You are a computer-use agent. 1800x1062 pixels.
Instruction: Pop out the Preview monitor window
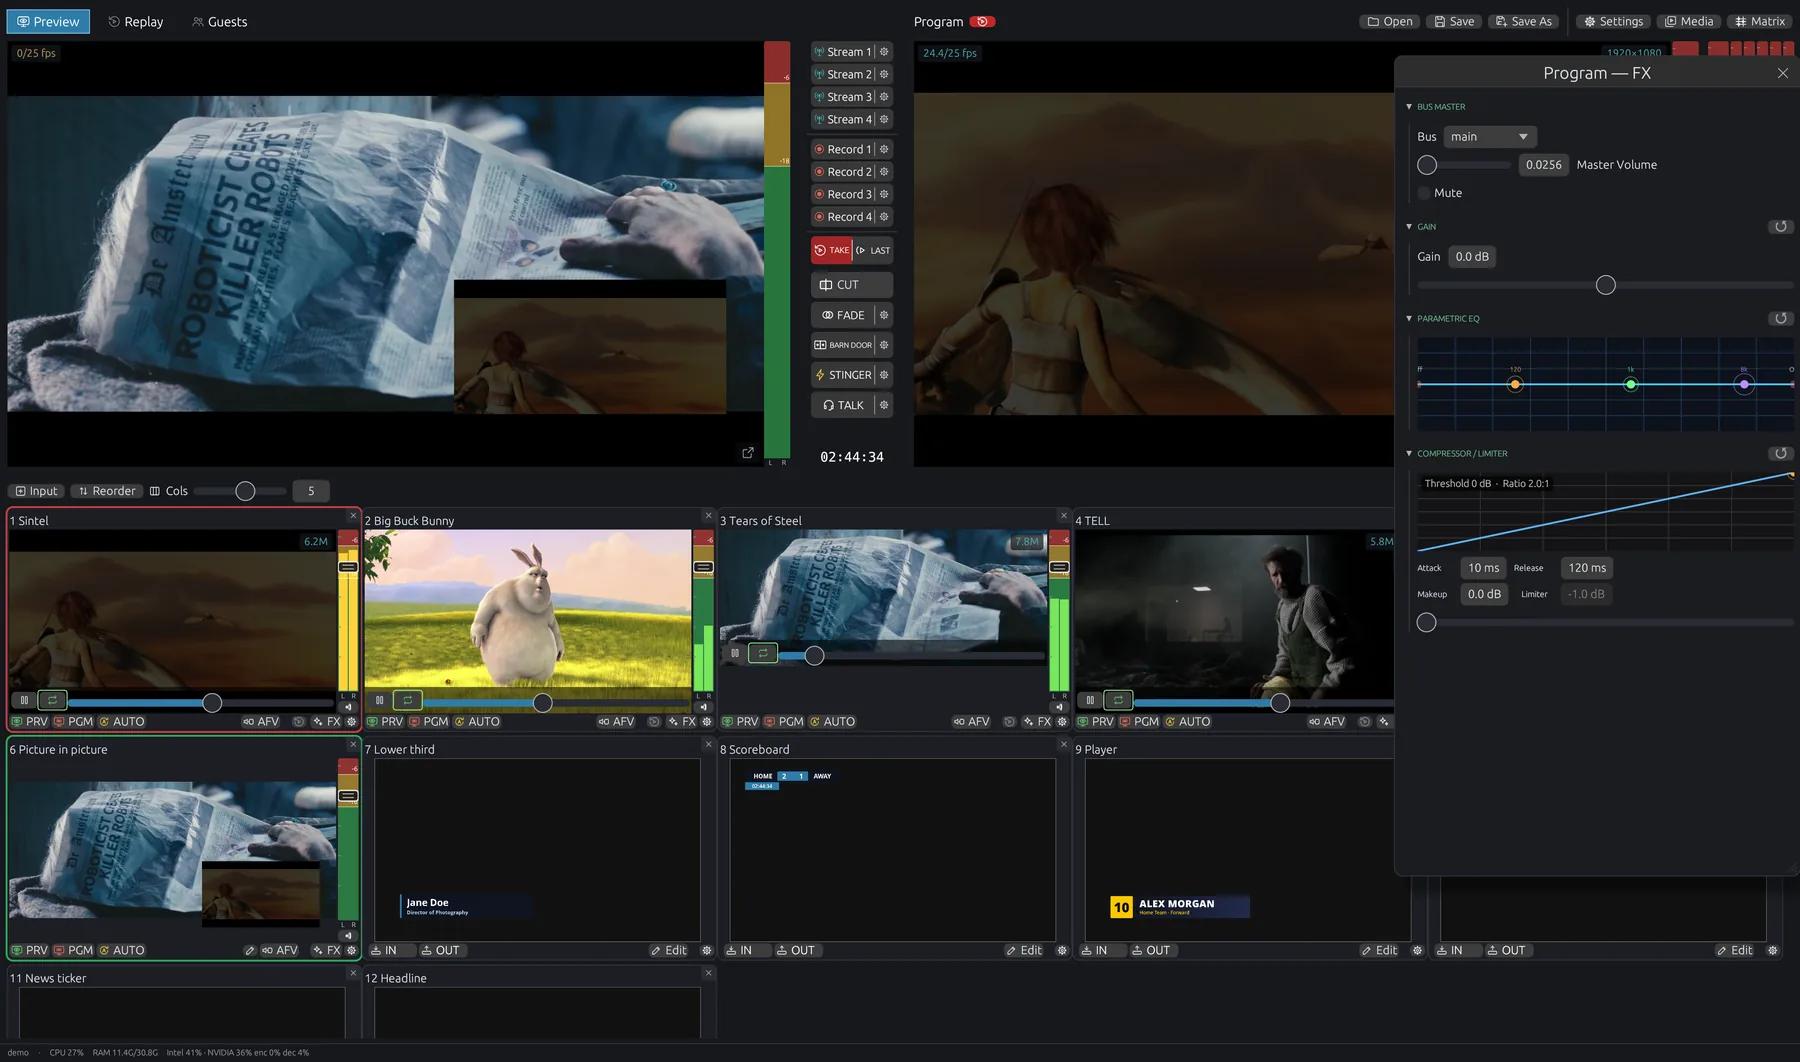point(748,453)
